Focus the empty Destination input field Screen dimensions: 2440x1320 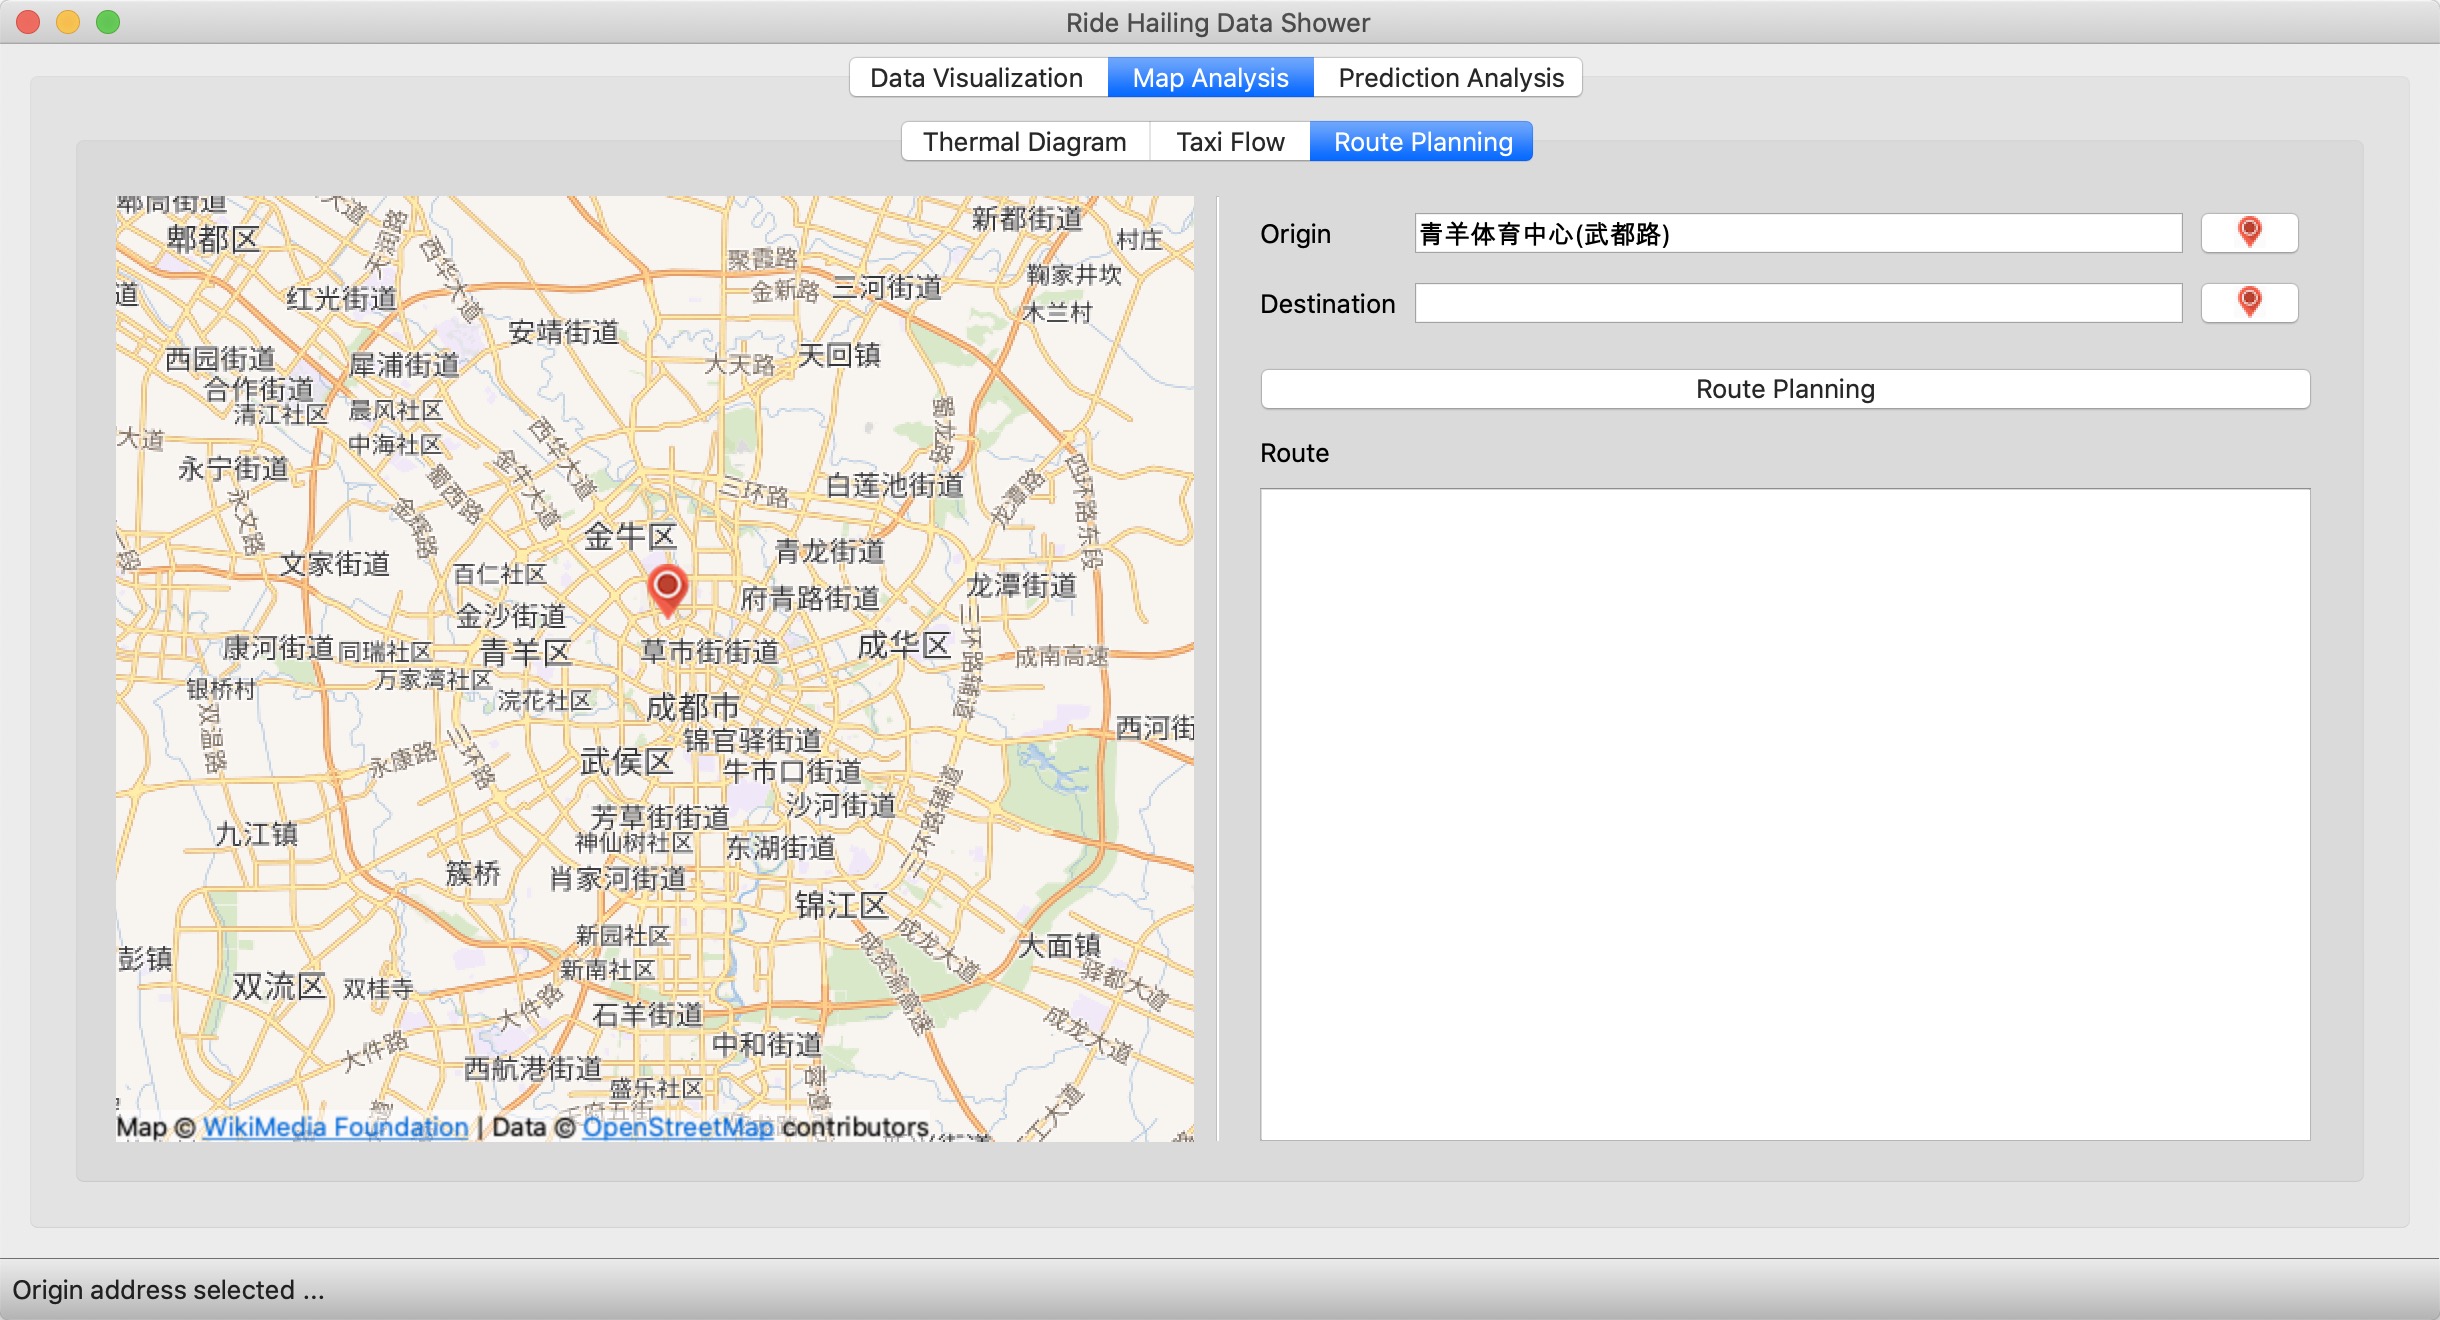[1797, 304]
